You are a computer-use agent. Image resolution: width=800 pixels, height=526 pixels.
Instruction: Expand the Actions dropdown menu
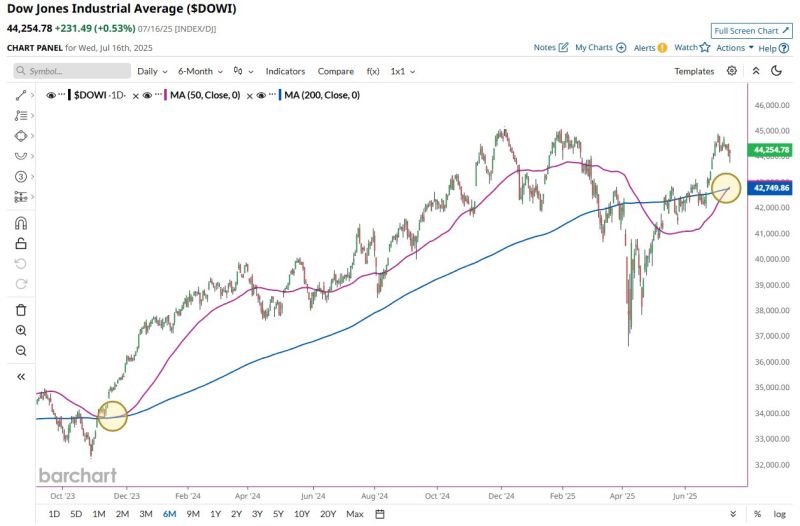click(x=734, y=47)
